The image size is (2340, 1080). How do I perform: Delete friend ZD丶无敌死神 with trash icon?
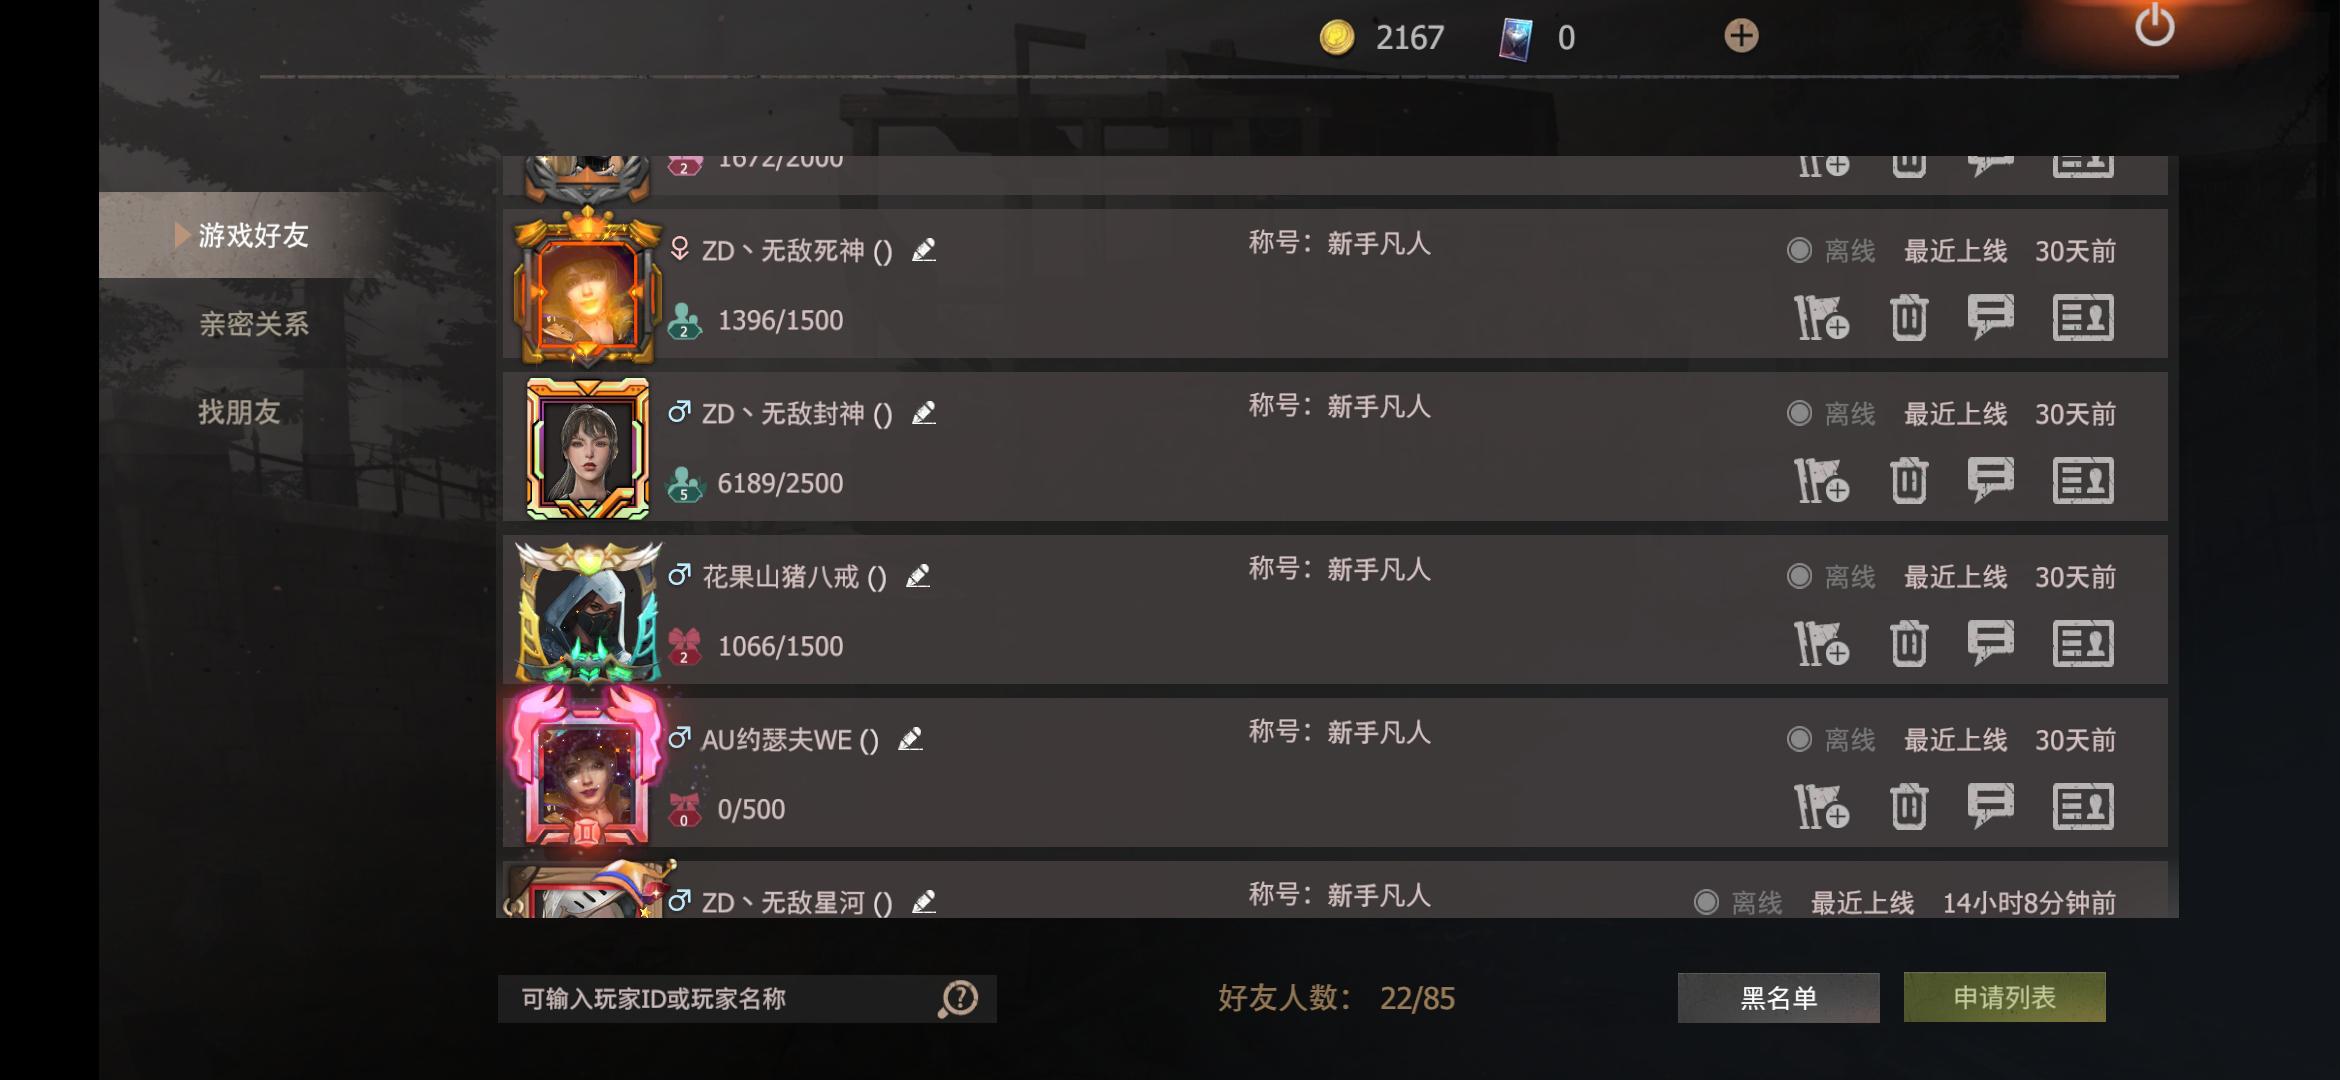[x=1908, y=318]
